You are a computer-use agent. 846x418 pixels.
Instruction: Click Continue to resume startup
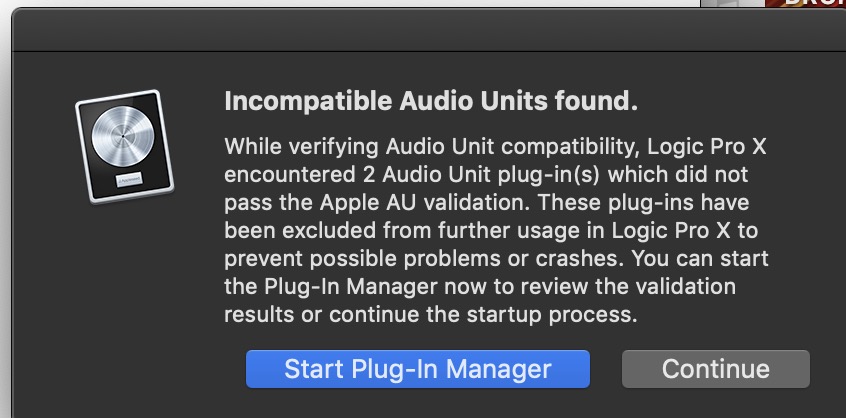[x=715, y=368]
